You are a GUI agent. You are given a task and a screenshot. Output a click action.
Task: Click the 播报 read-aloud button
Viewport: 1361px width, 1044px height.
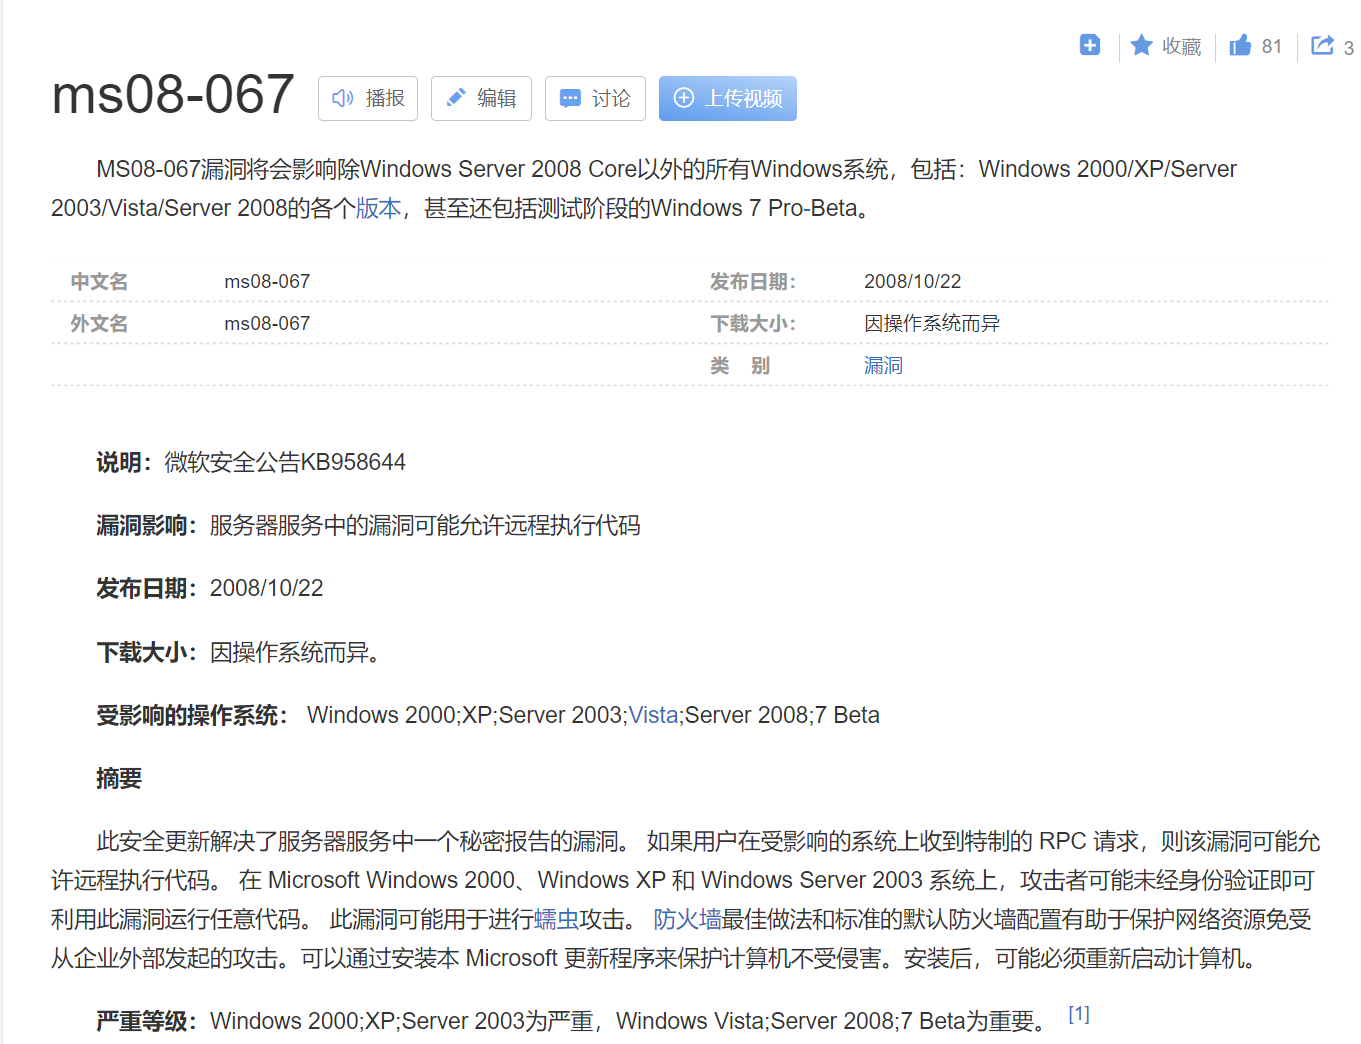[368, 98]
